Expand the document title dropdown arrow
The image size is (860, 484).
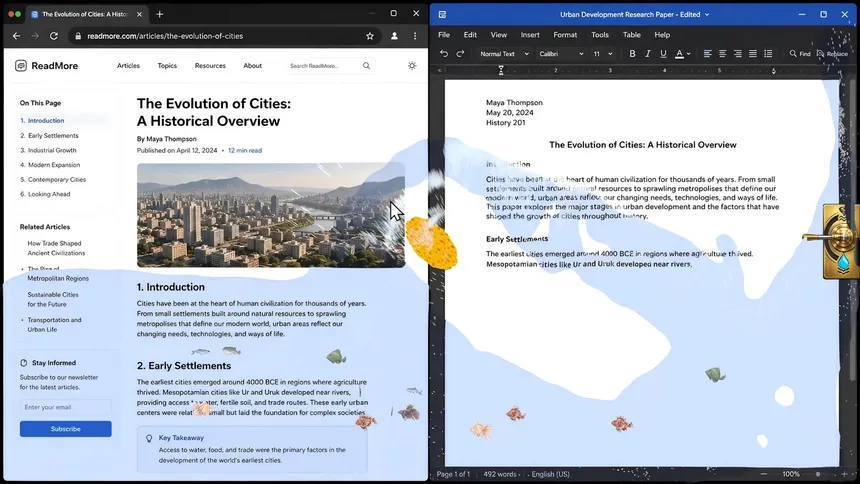(707, 15)
